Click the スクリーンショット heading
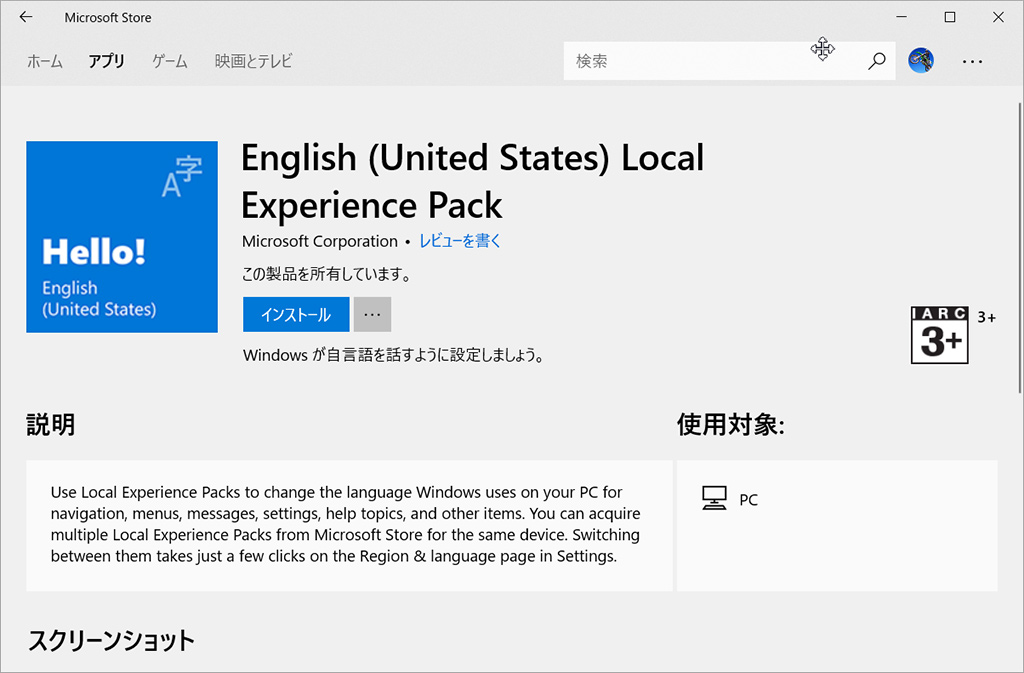This screenshot has height=673, width=1024. coord(111,640)
